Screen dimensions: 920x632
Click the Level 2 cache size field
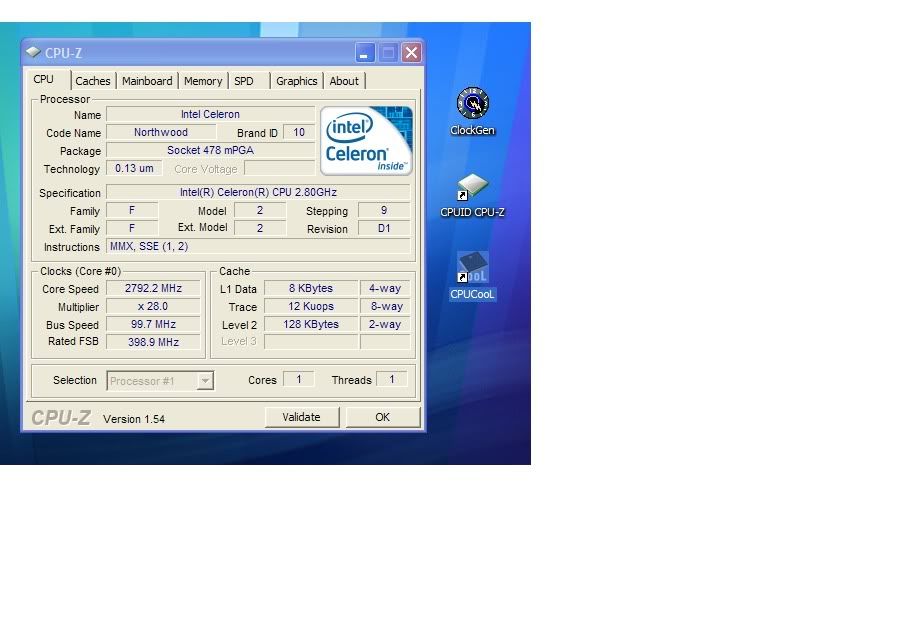click(x=311, y=325)
